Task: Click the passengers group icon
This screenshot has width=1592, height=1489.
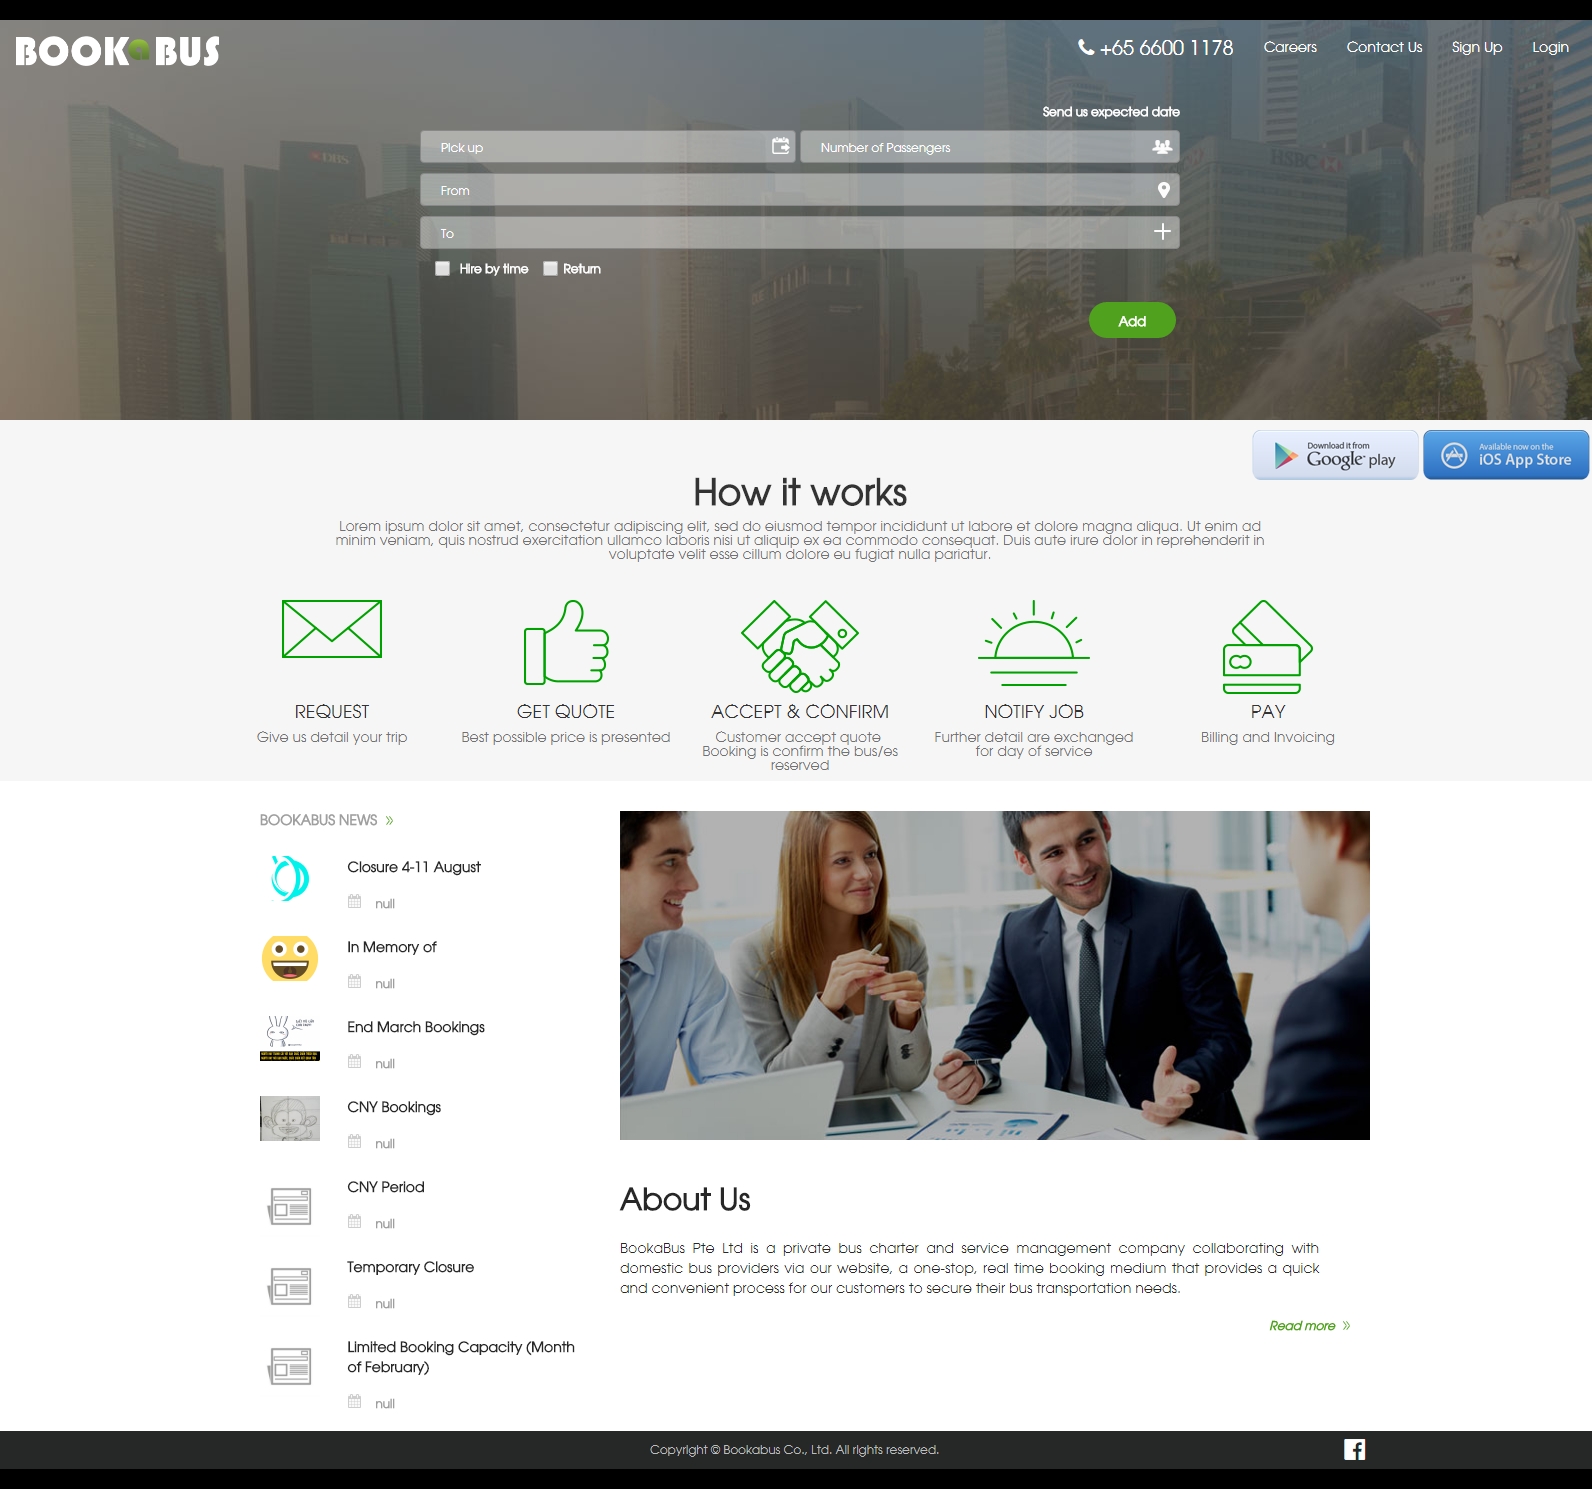Action: point(1162,146)
